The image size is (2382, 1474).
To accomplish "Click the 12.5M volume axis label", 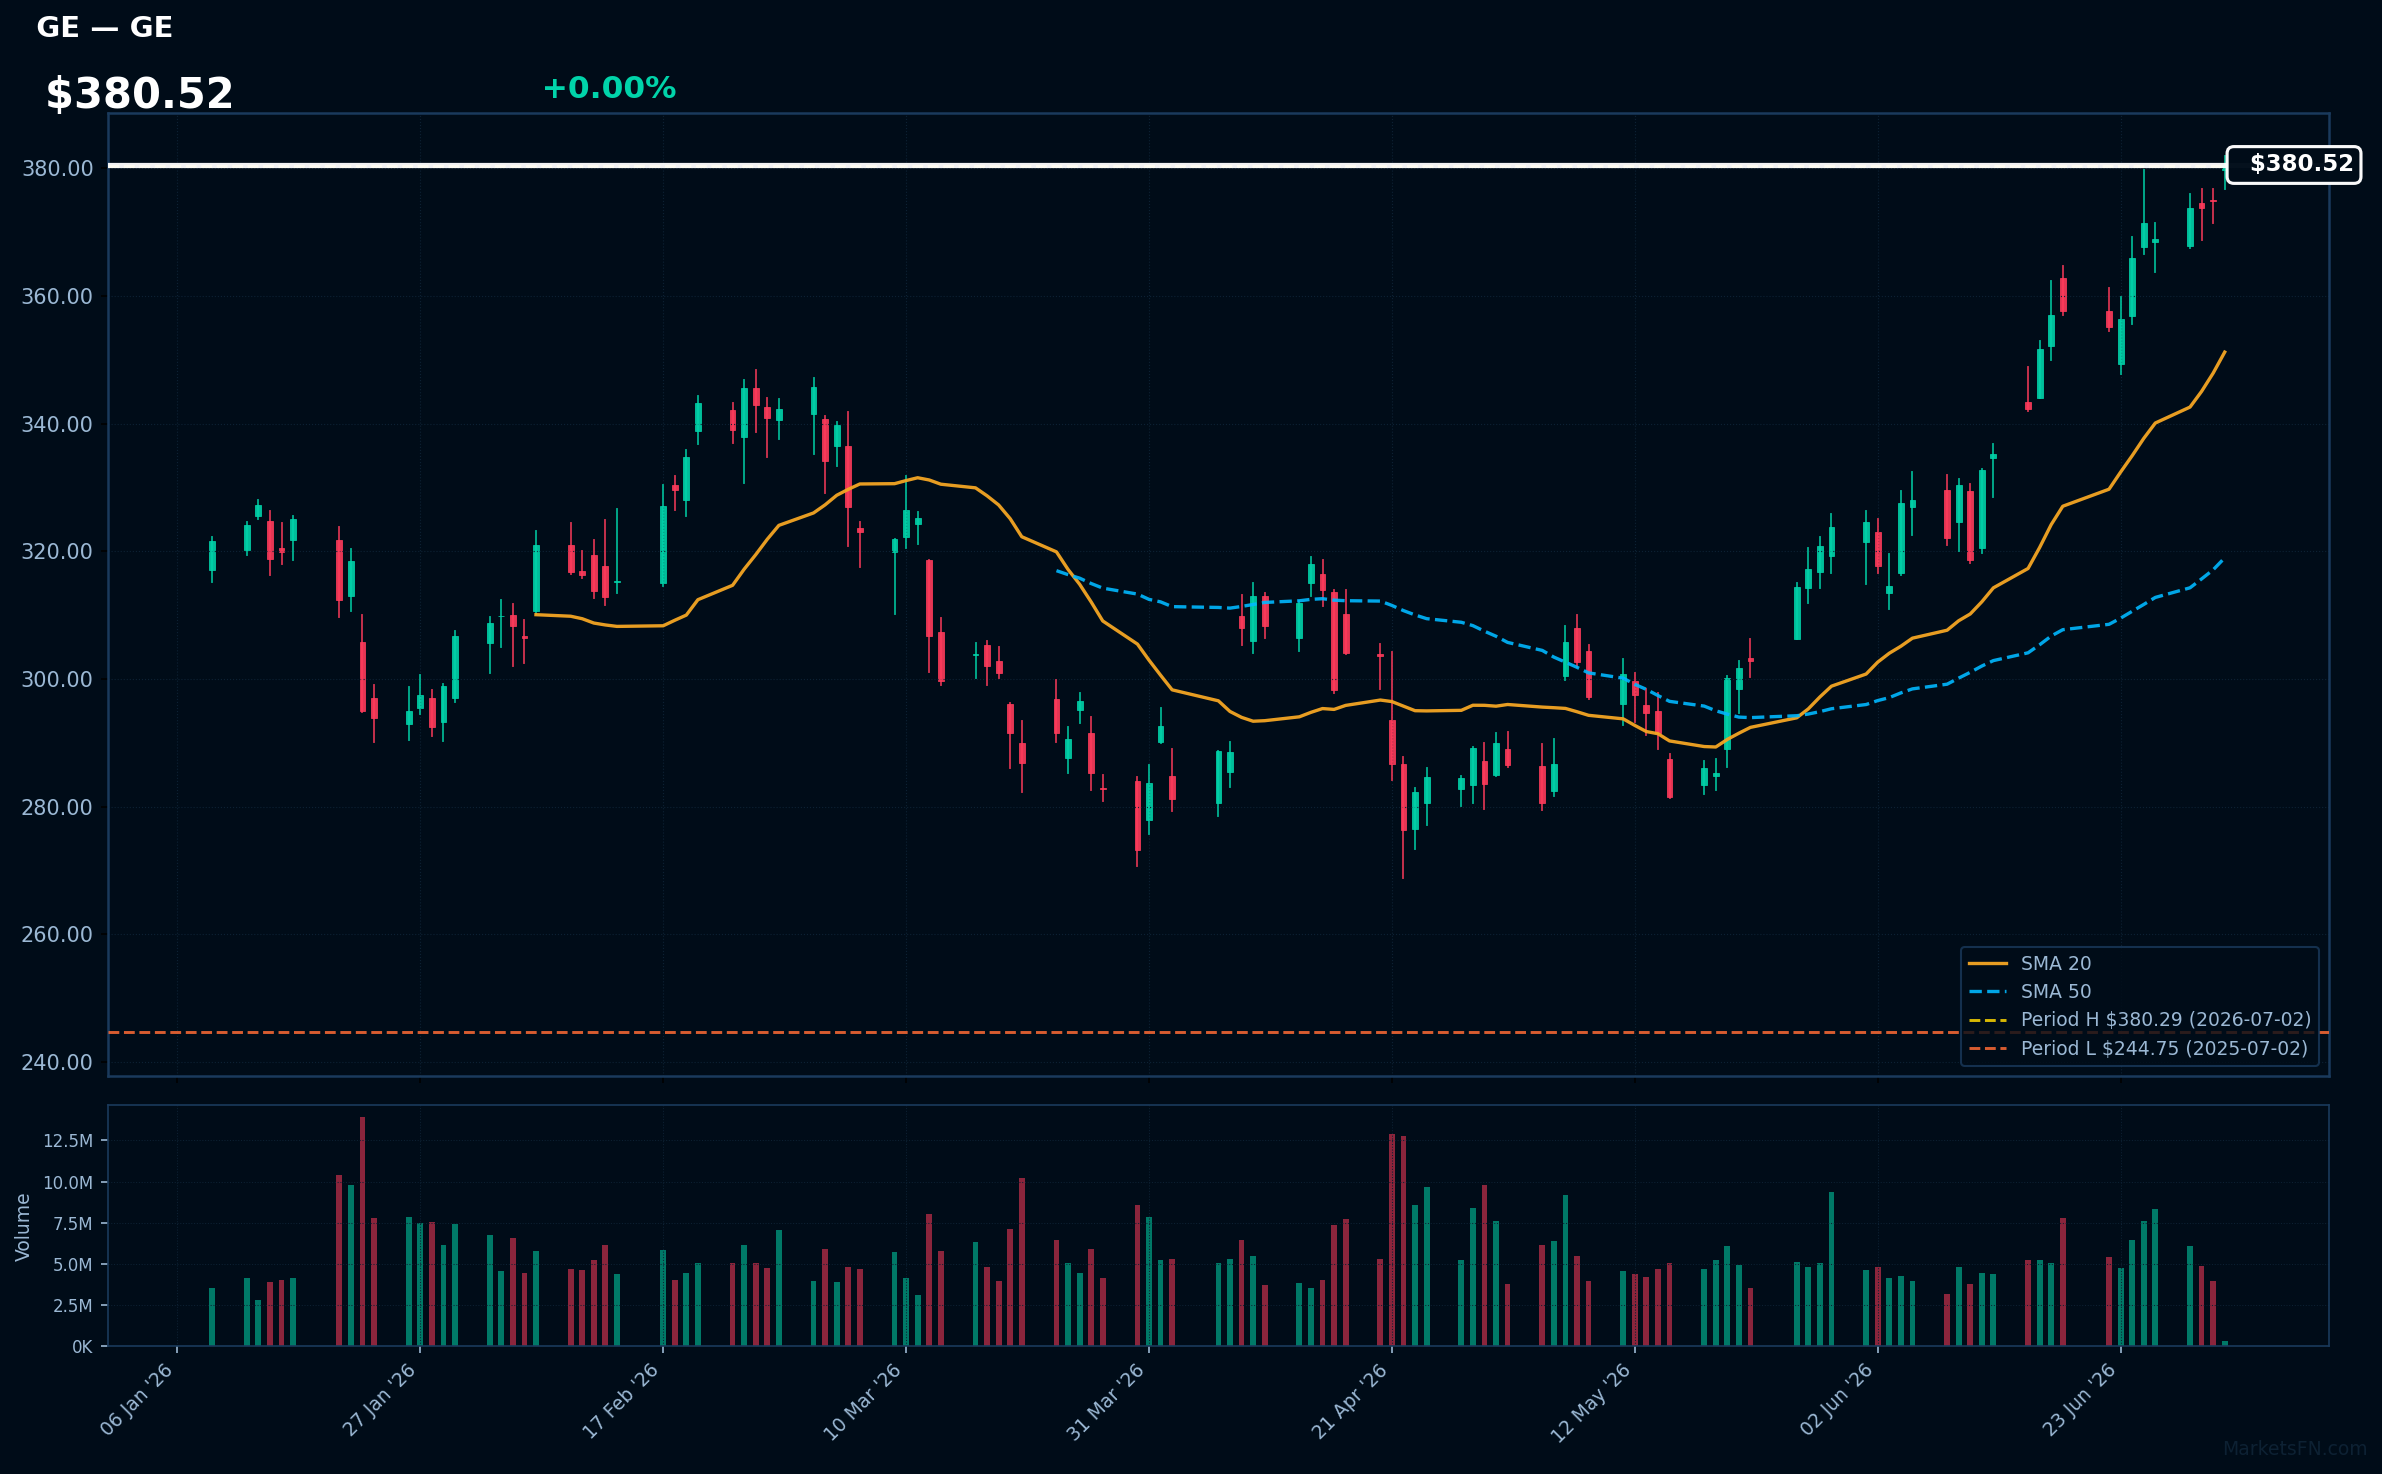I will pos(68,1141).
